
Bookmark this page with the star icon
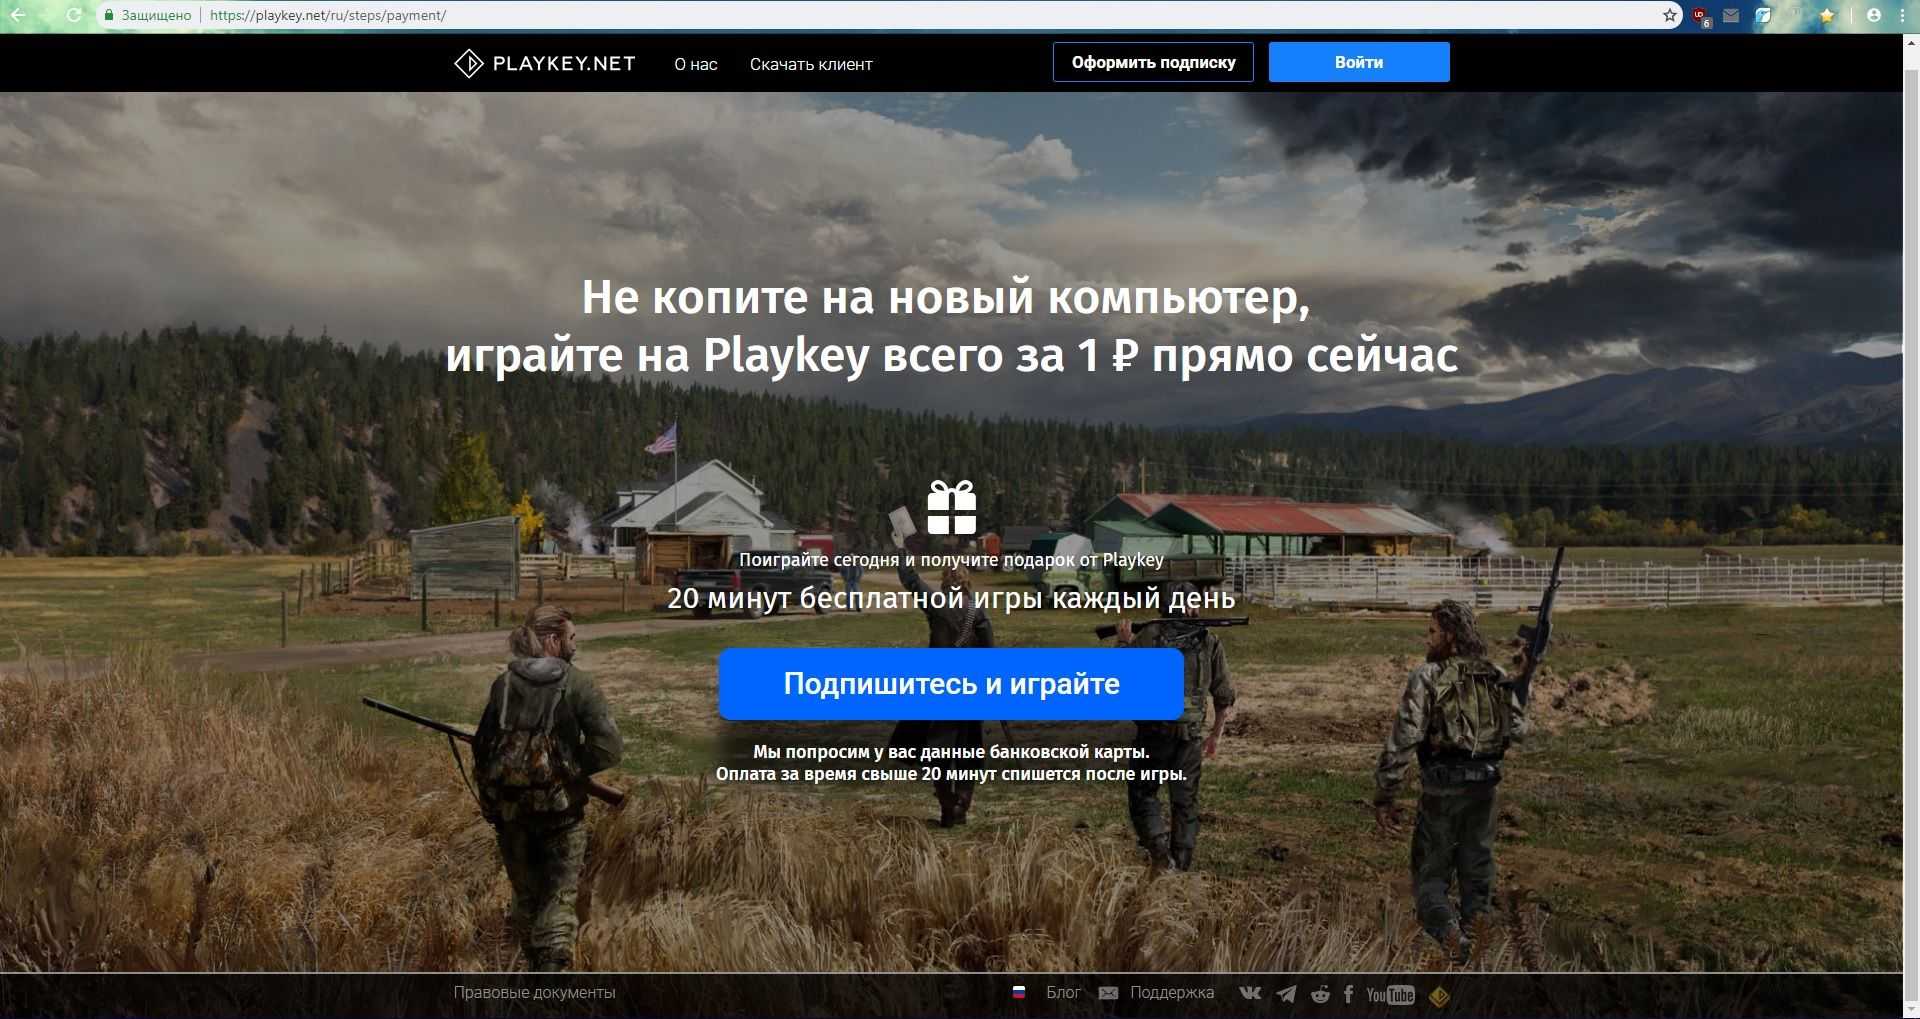tap(1669, 15)
